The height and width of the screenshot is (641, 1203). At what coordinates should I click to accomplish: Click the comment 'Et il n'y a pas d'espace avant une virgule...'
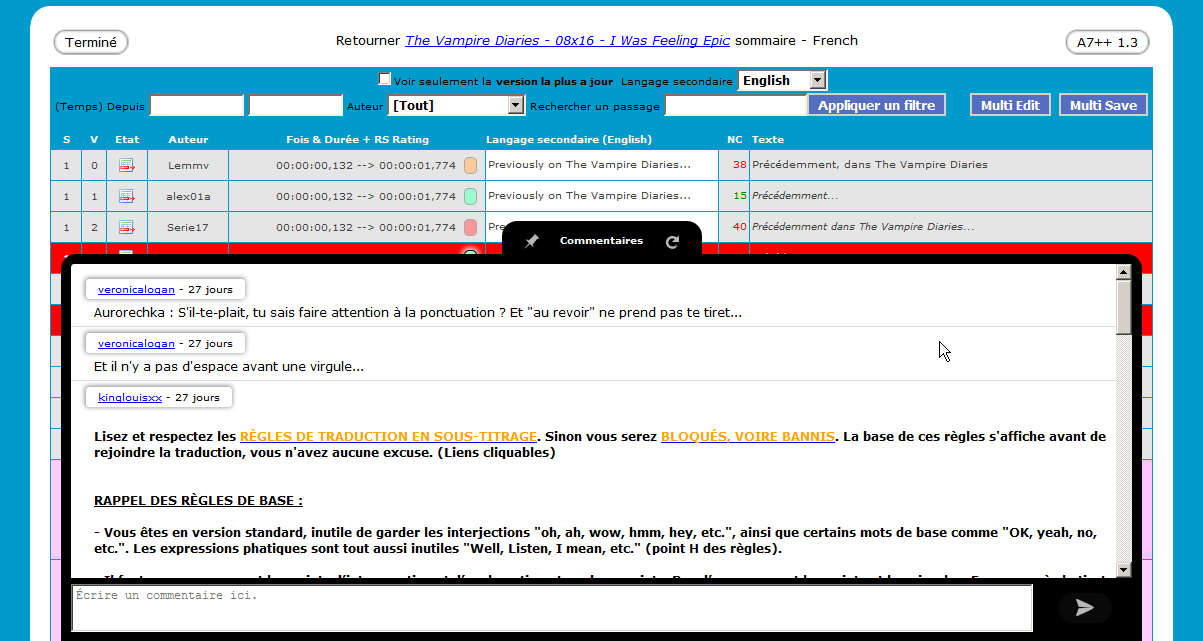pyautogui.click(x=229, y=367)
